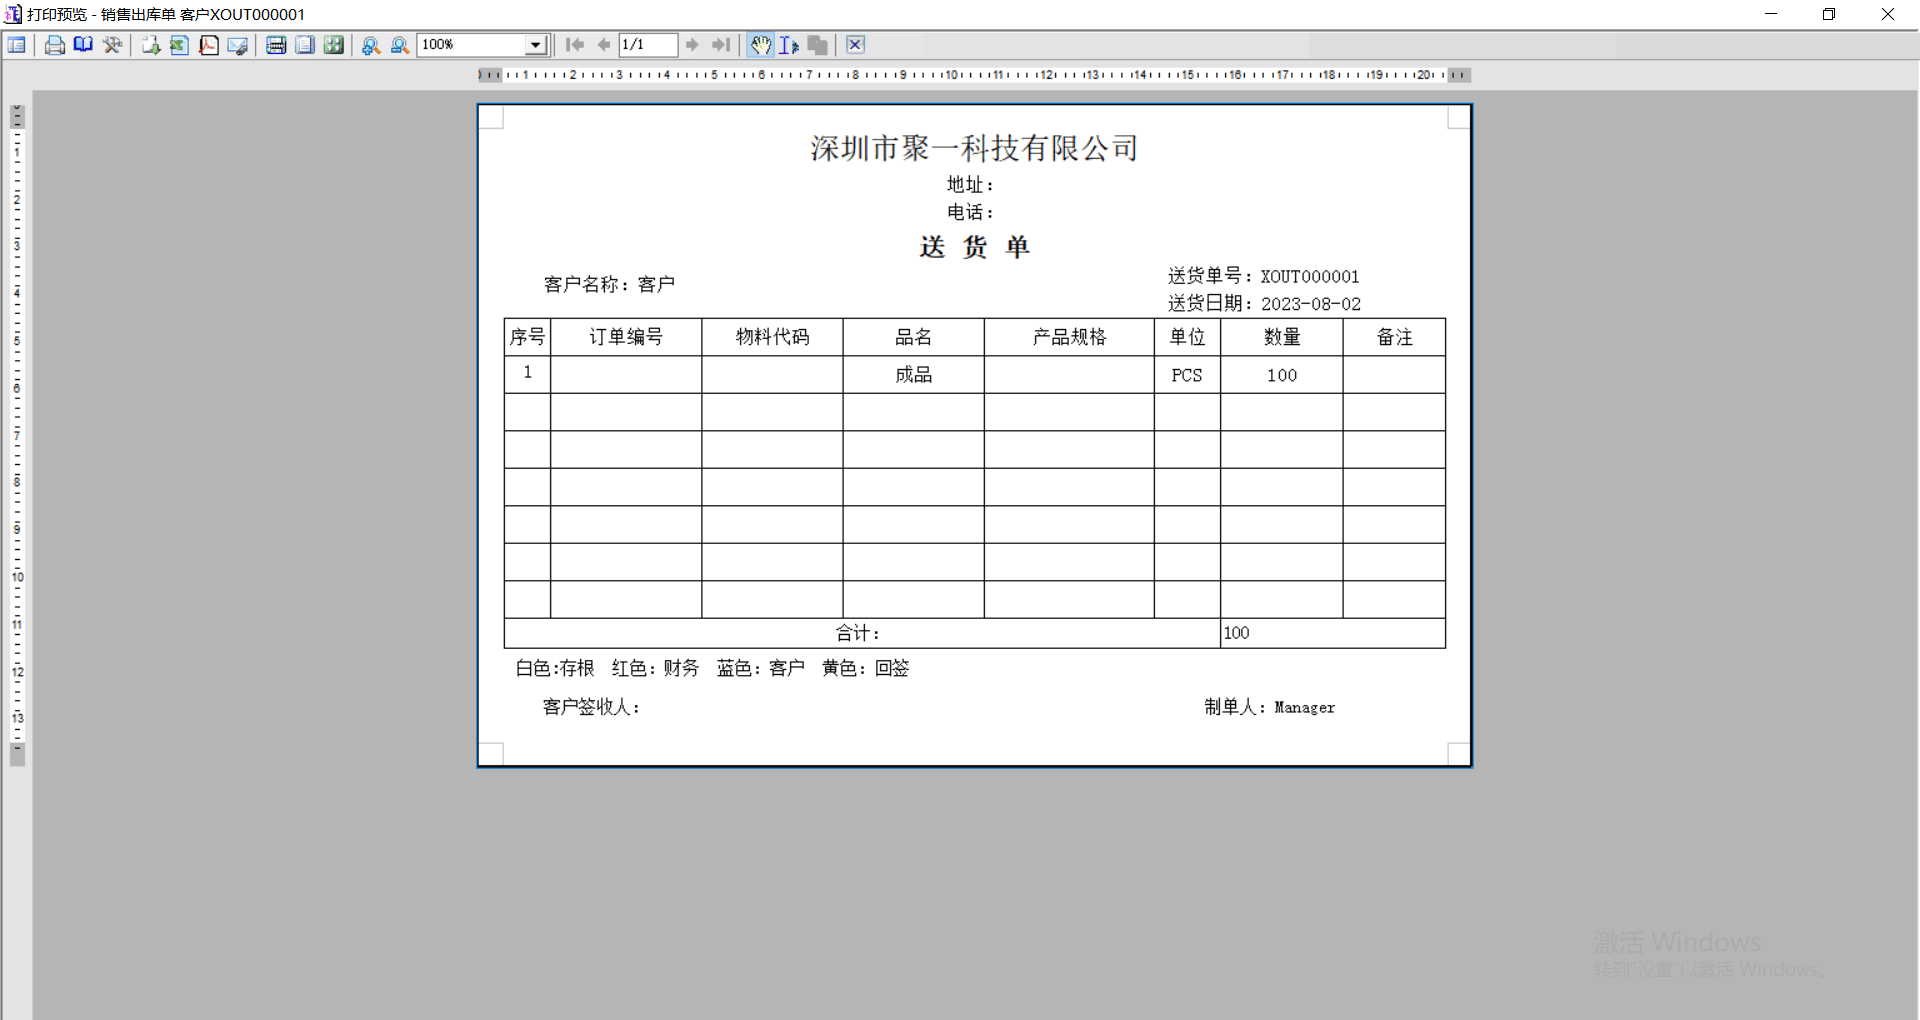1920x1020 pixels.
Task: Click the export document arrow icon
Action: pyautogui.click(x=150, y=45)
